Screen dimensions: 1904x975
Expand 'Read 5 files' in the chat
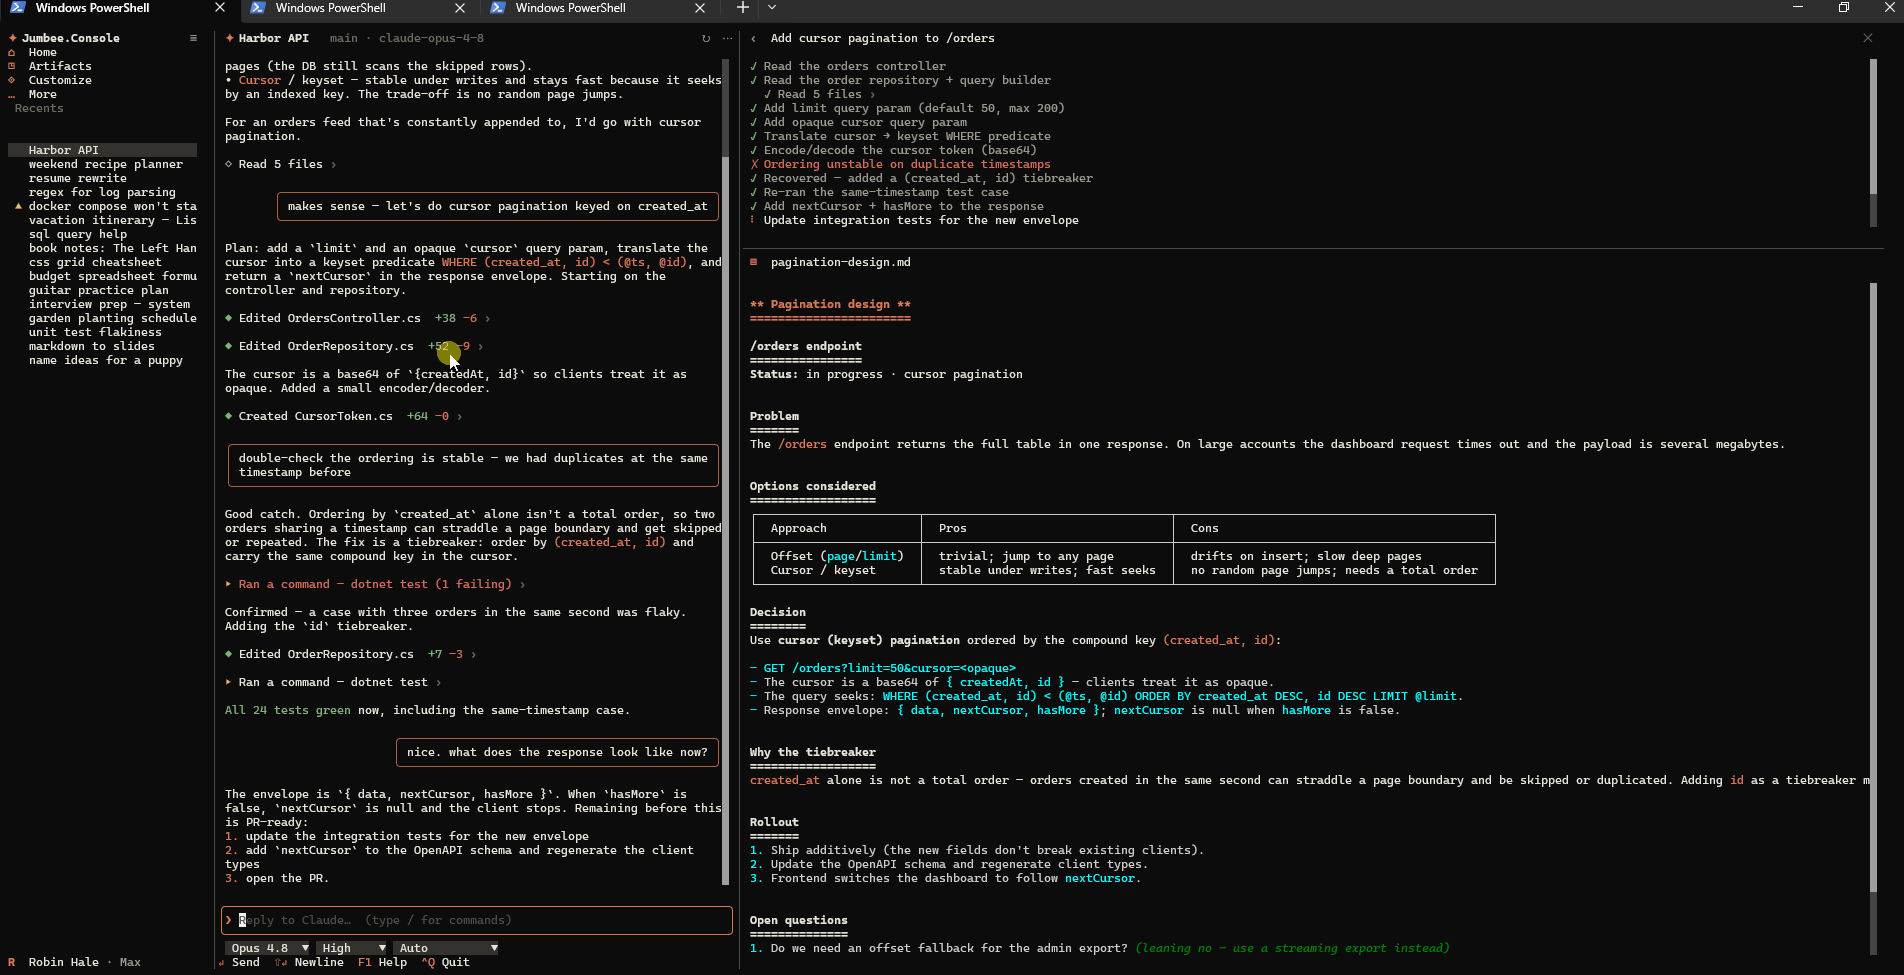[x=280, y=164]
